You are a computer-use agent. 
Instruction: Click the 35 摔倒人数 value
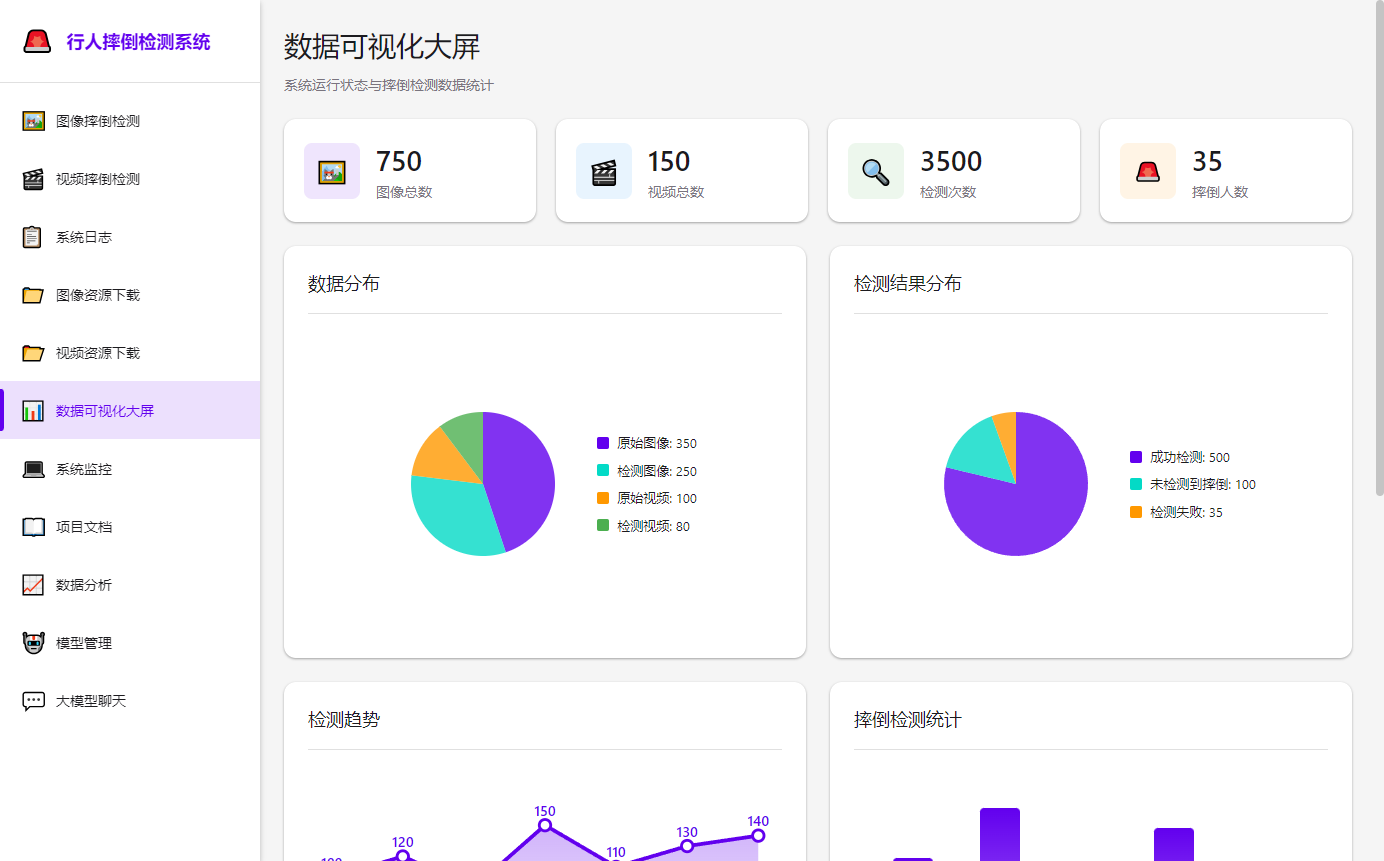(1207, 161)
